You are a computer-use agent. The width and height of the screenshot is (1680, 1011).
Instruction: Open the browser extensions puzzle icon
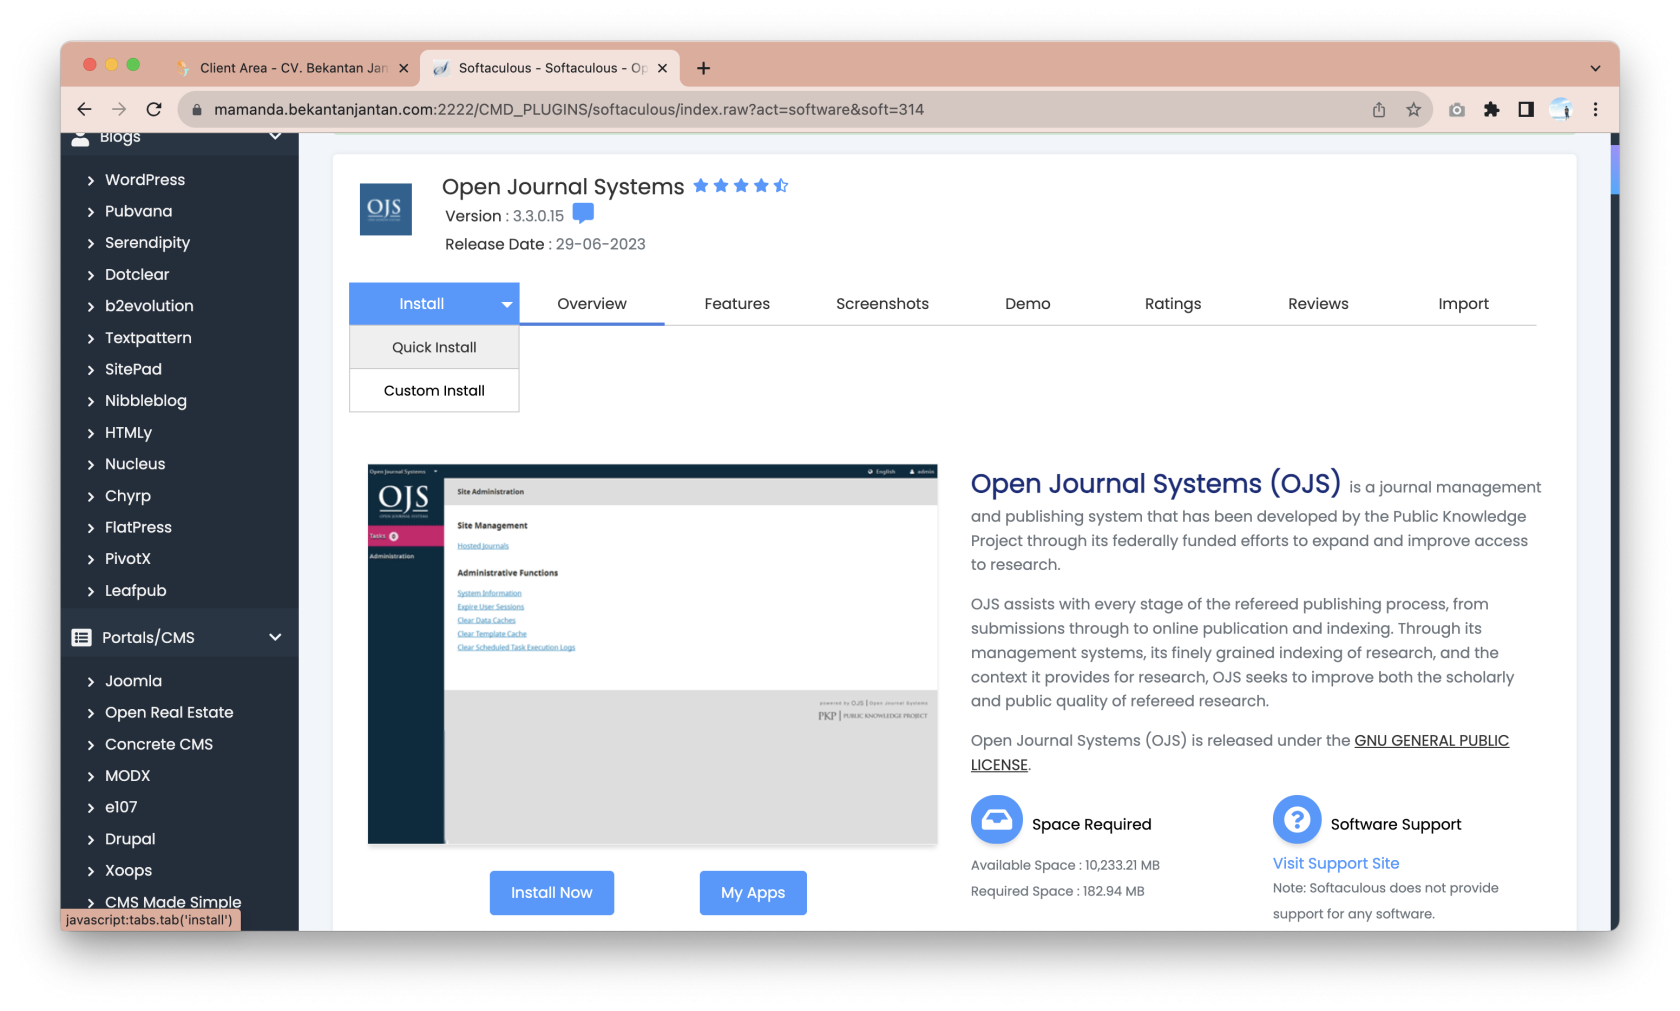[x=1491, y=110]
